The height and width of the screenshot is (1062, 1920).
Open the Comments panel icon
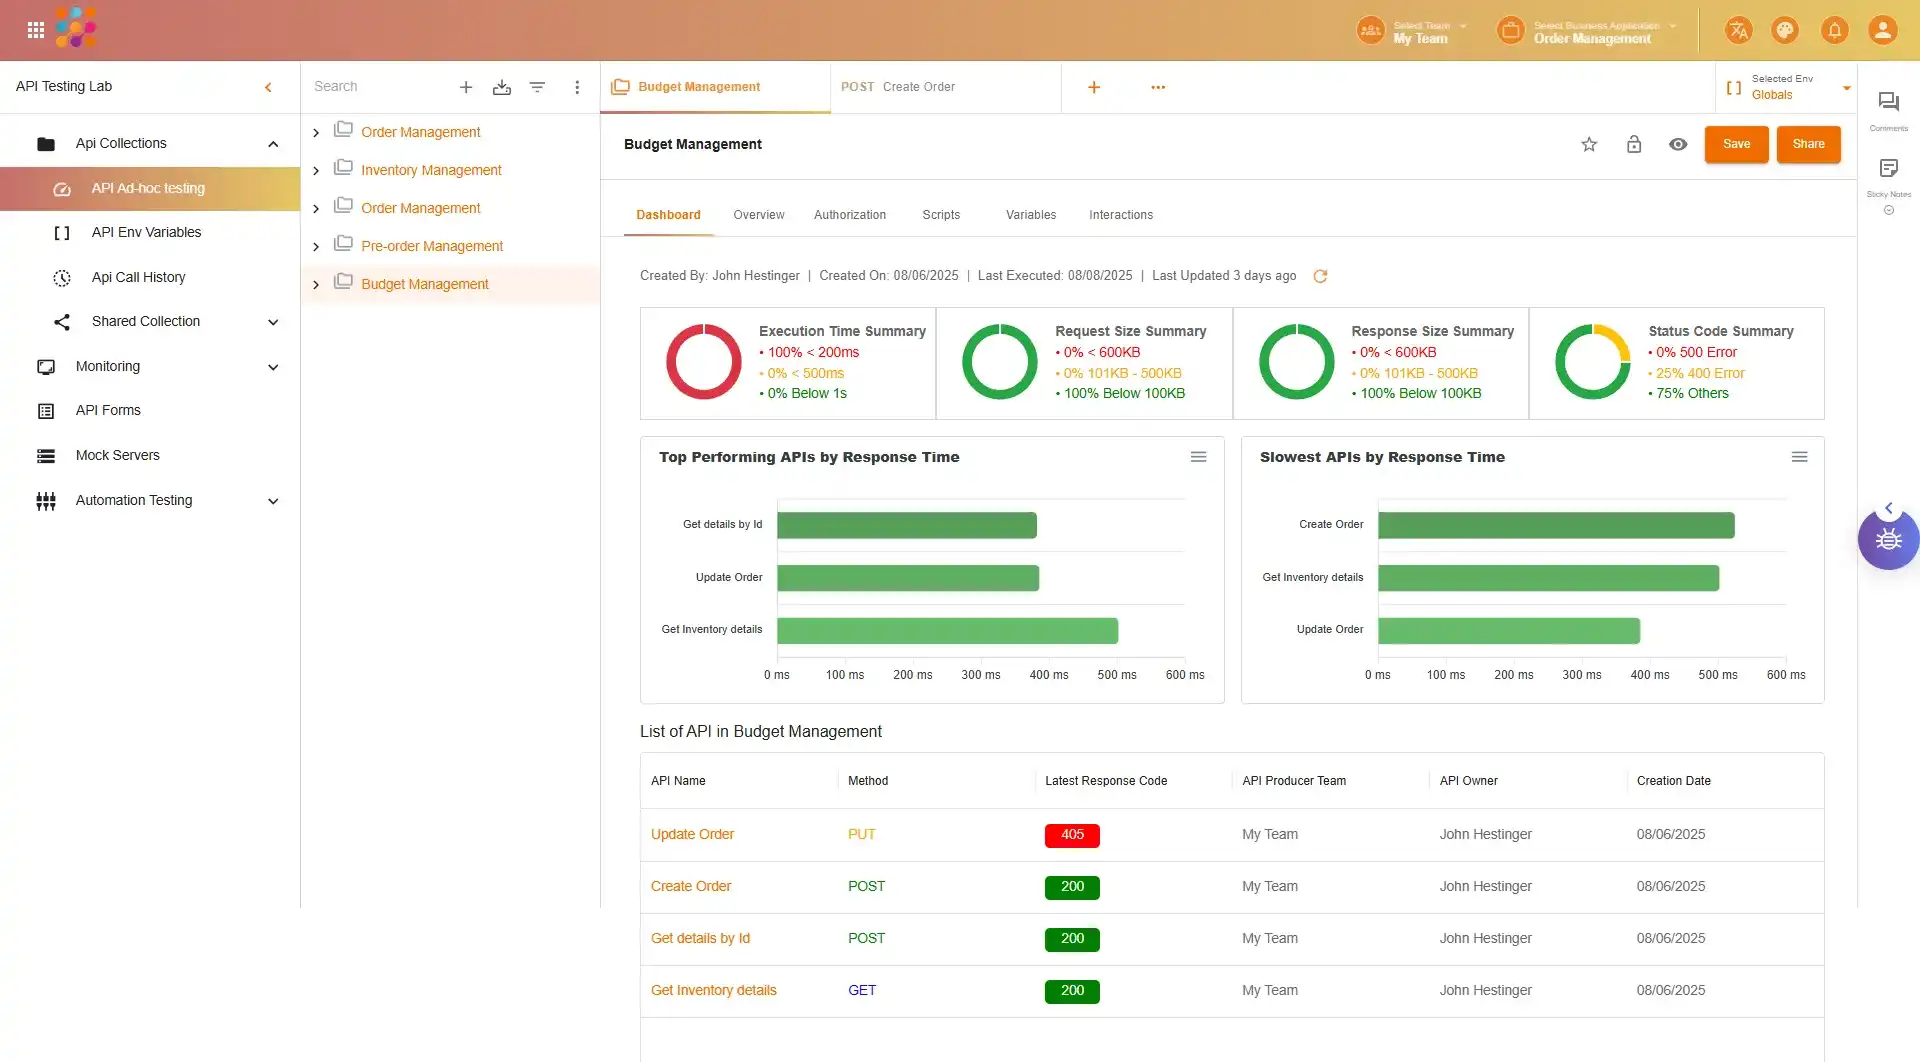coord(1888,102)
